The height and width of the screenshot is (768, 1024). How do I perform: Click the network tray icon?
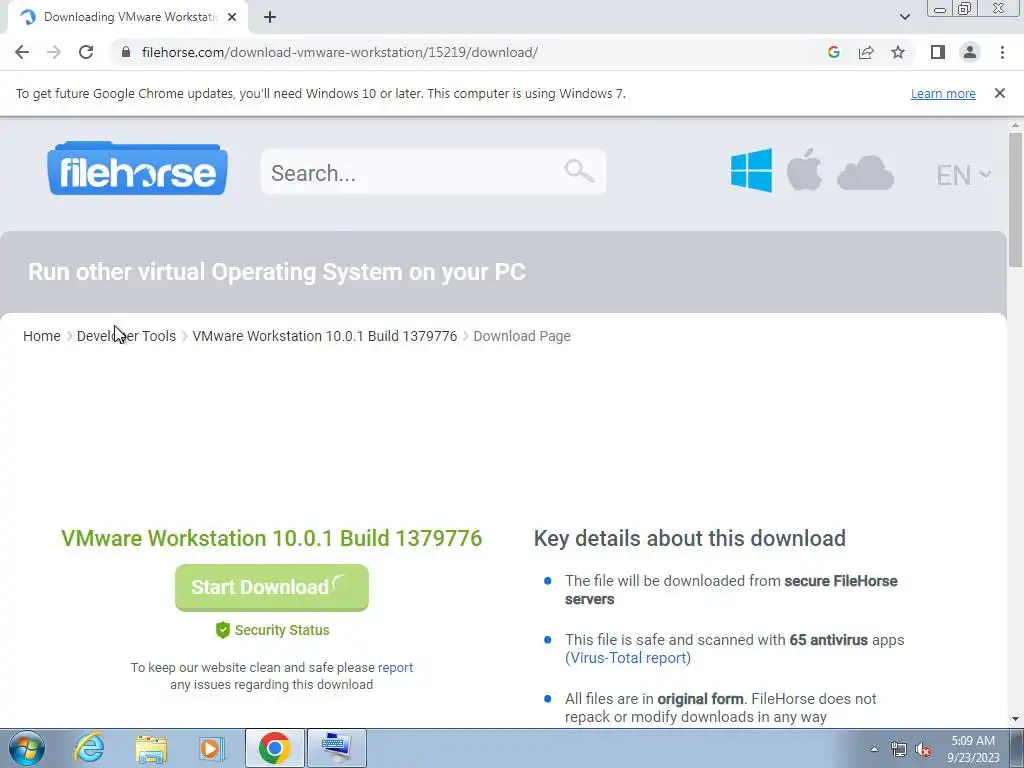point(899,749)
